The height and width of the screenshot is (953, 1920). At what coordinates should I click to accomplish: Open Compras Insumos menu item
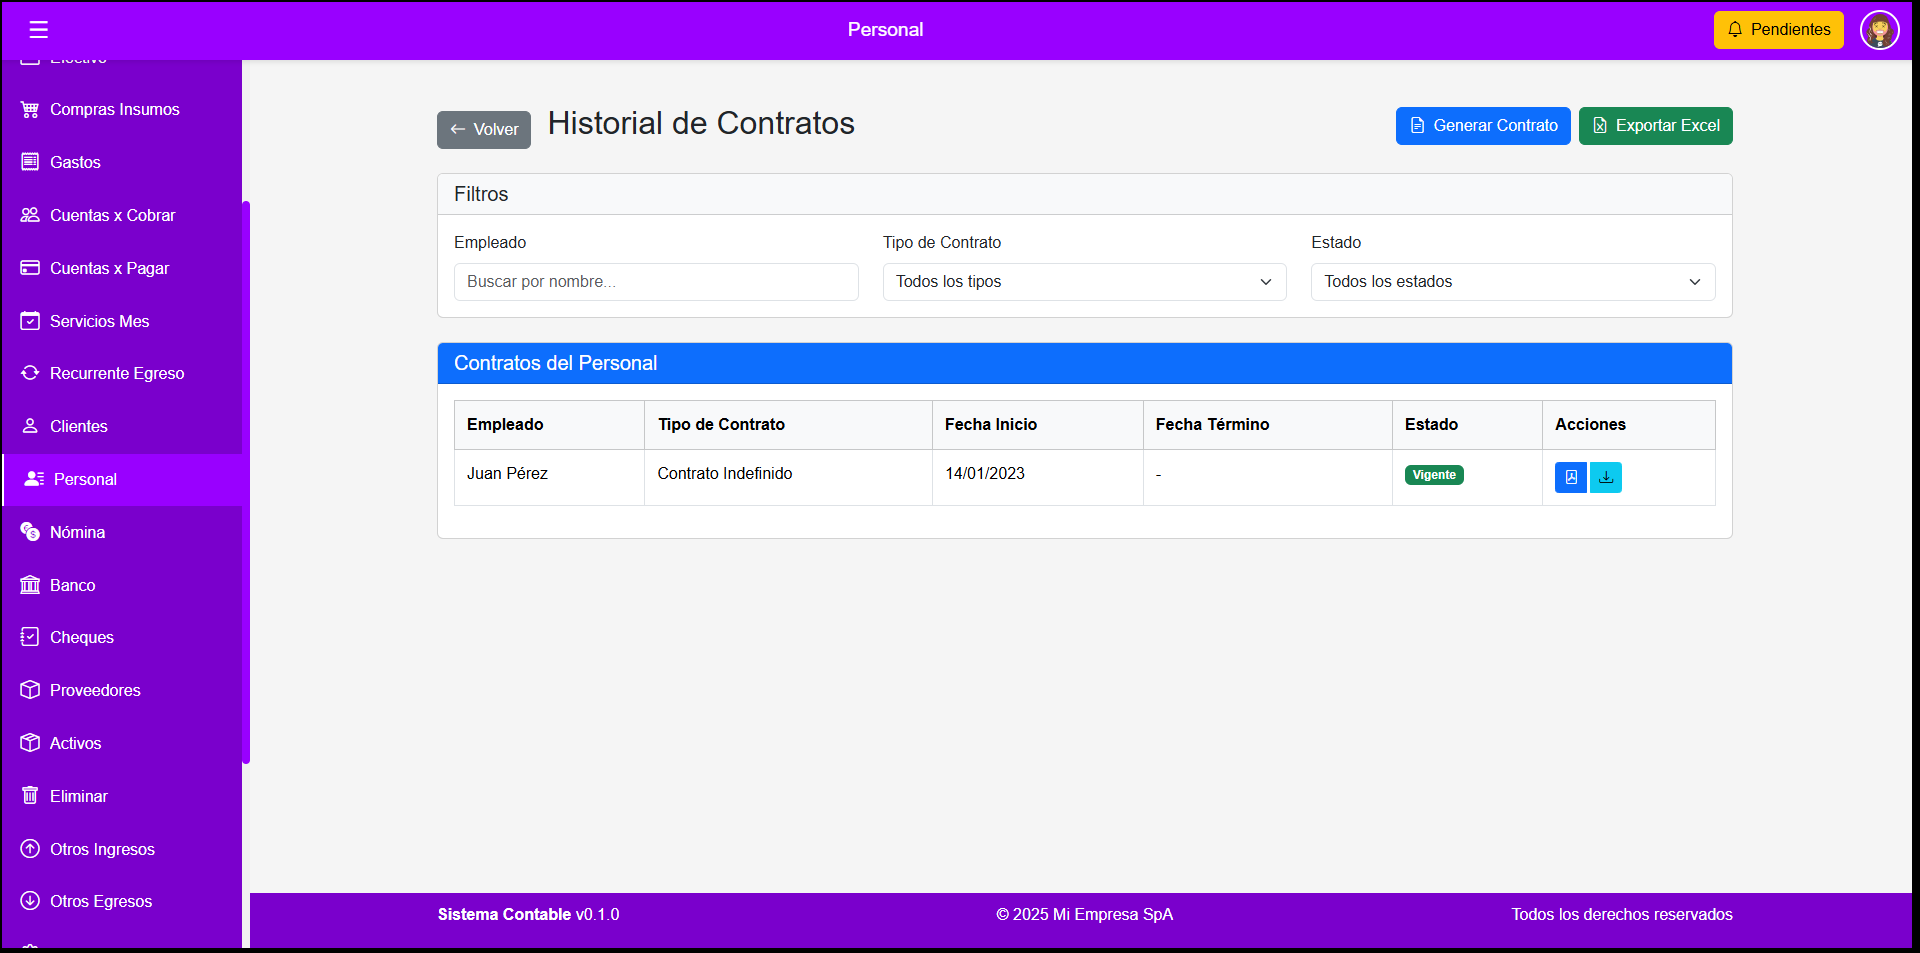pyautogui.click(x=122, y=109)
